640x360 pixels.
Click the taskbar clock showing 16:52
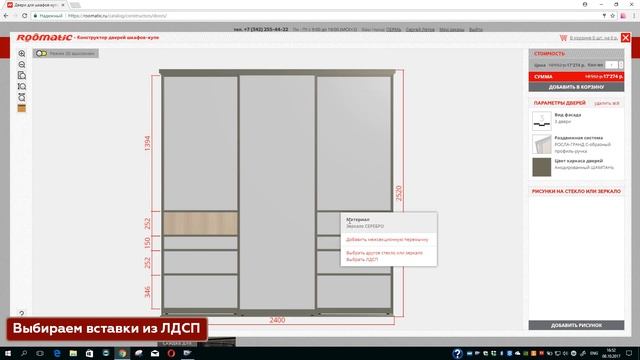pos(611,353)
